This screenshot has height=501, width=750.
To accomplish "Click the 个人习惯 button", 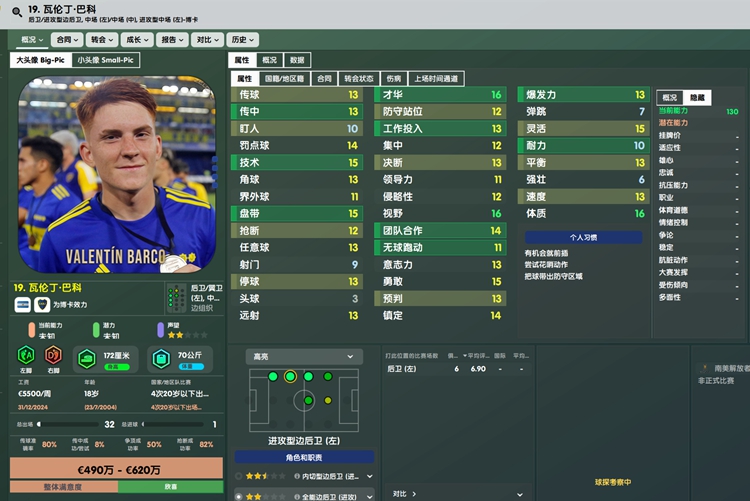I will tap(583, 237).
